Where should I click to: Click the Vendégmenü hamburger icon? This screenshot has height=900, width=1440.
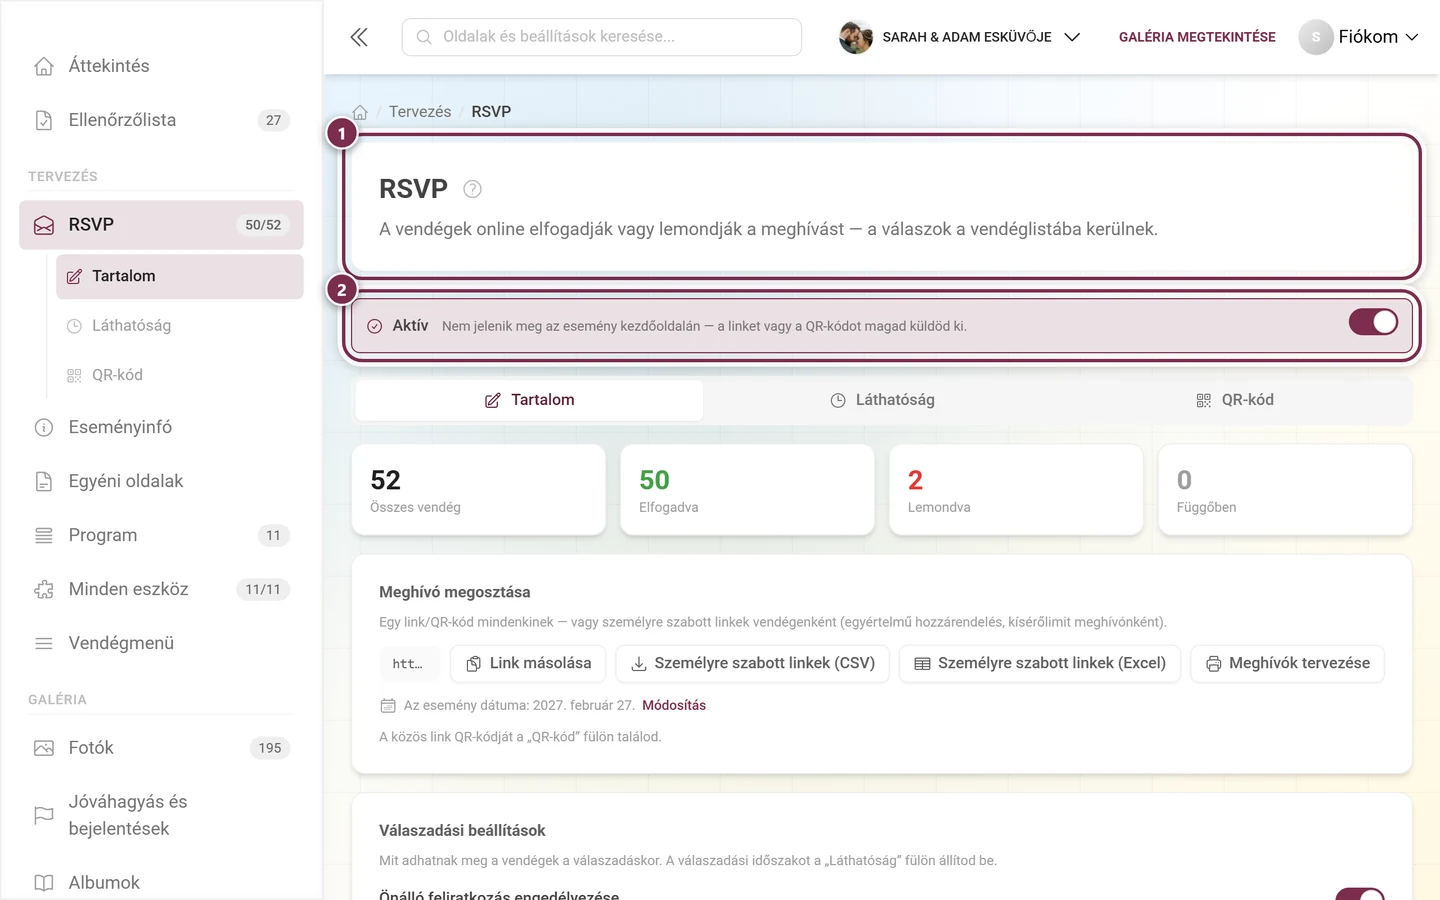44,643
